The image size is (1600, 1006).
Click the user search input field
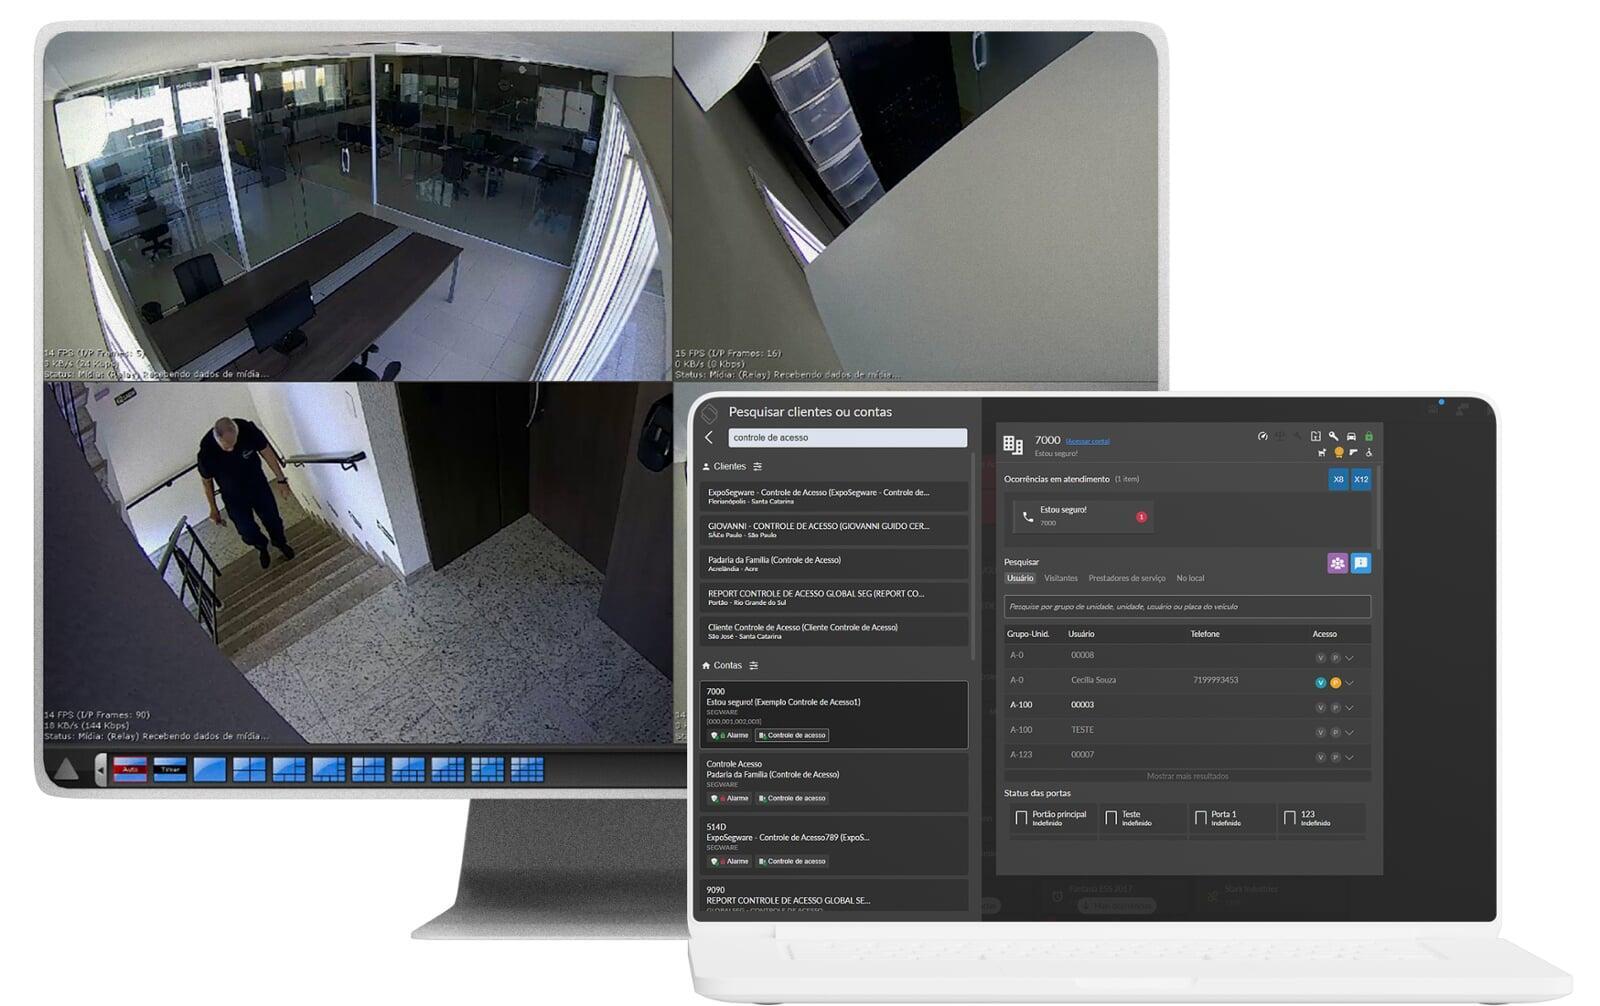(1187, 606)
